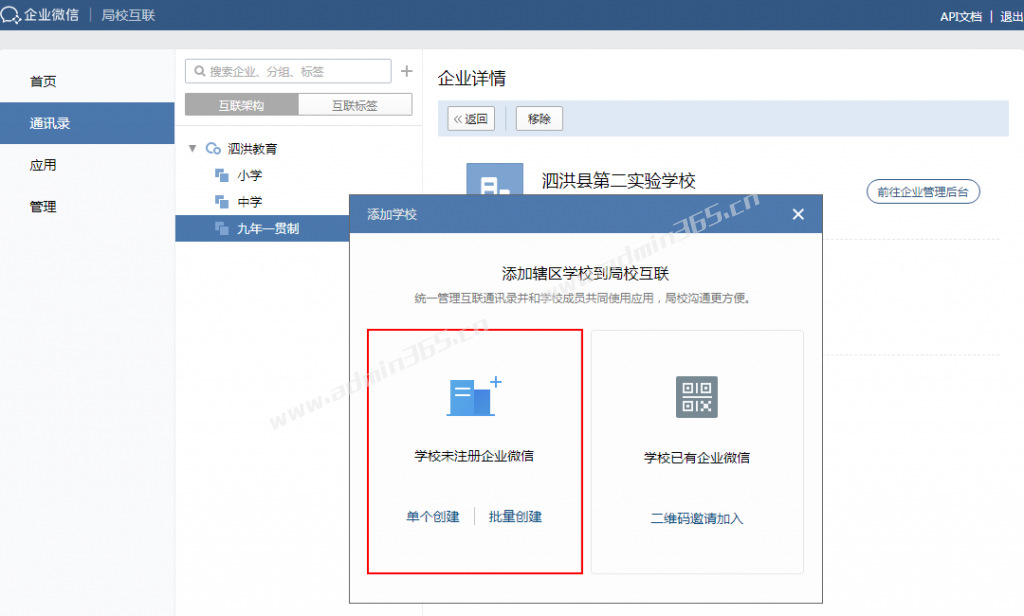
Task: Click the 单个创建 link
Action: pyautogui.click(x=433, y=517)
